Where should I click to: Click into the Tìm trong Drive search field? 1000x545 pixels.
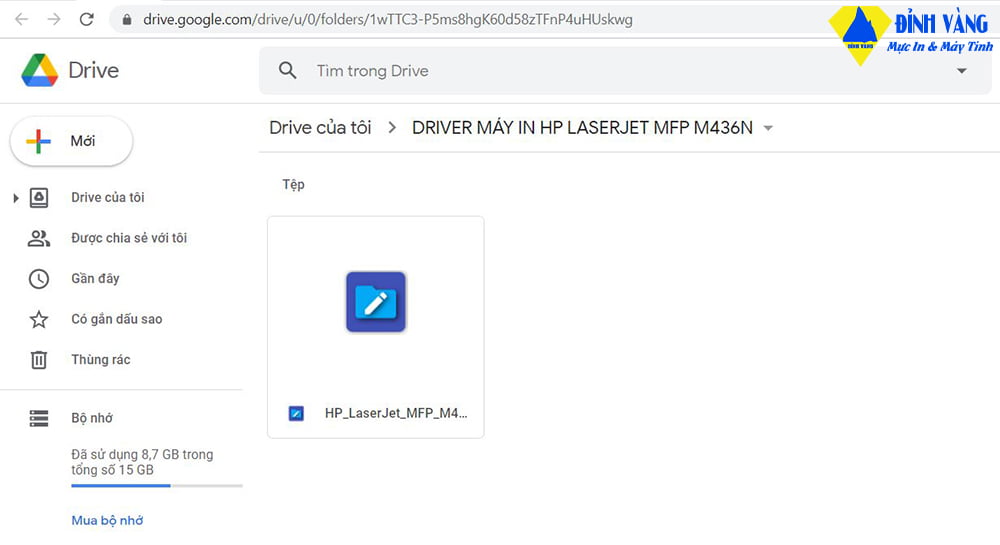point(625,71)
